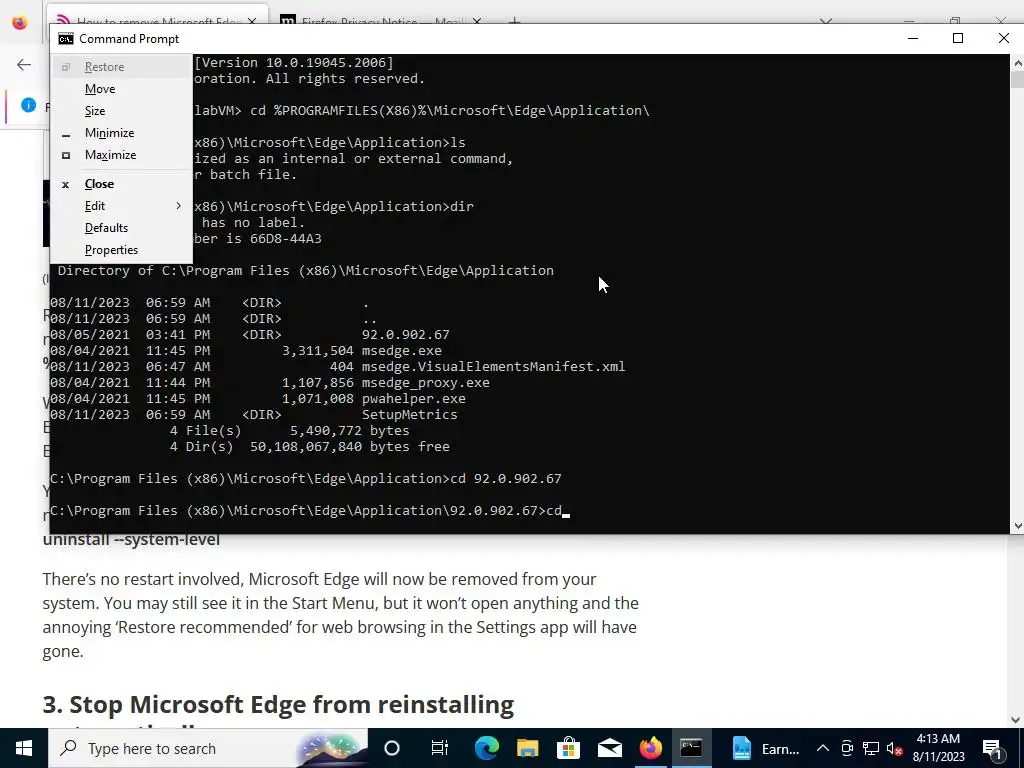Image resolution: width=1024 pixels, height=768 pixels.
Task: Show hidden tray icons chevron
Action: click(x=823, y=748)
